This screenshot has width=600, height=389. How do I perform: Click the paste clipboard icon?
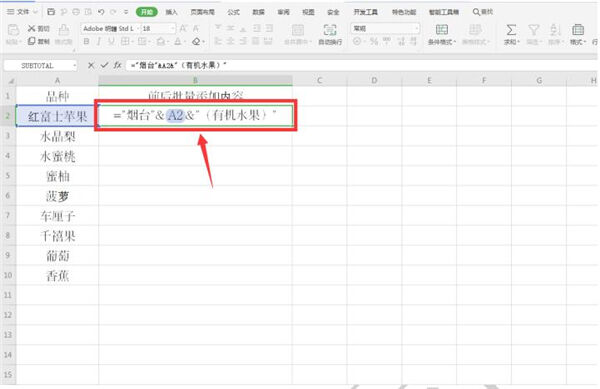click(x=13, y=30)
